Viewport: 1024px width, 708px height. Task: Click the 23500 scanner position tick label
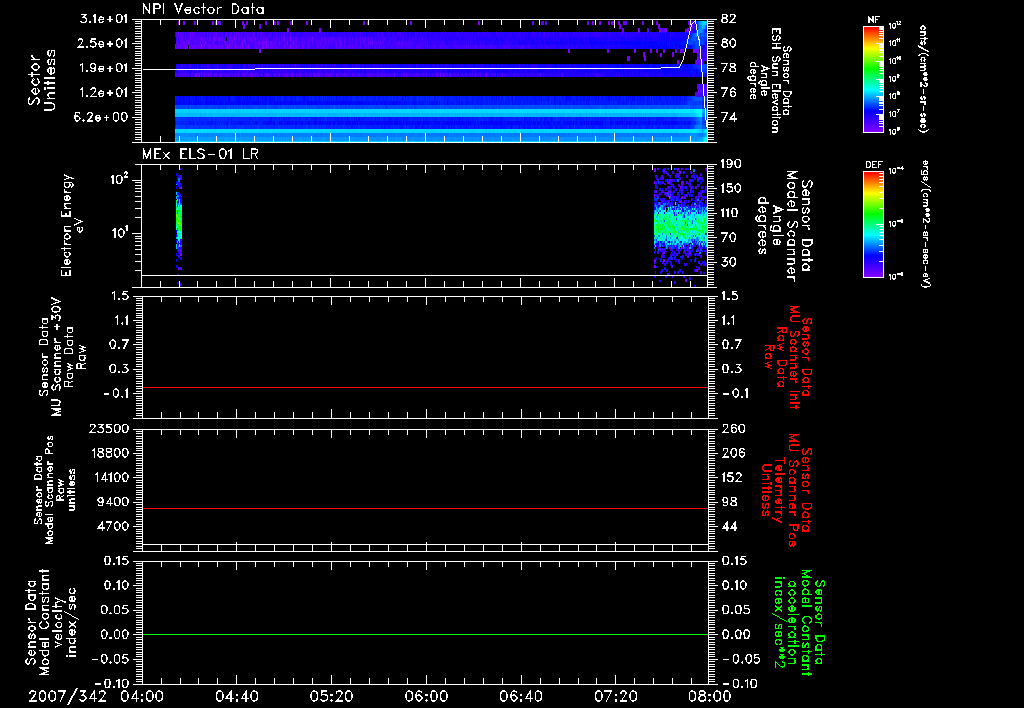click(x=110, y=428)
